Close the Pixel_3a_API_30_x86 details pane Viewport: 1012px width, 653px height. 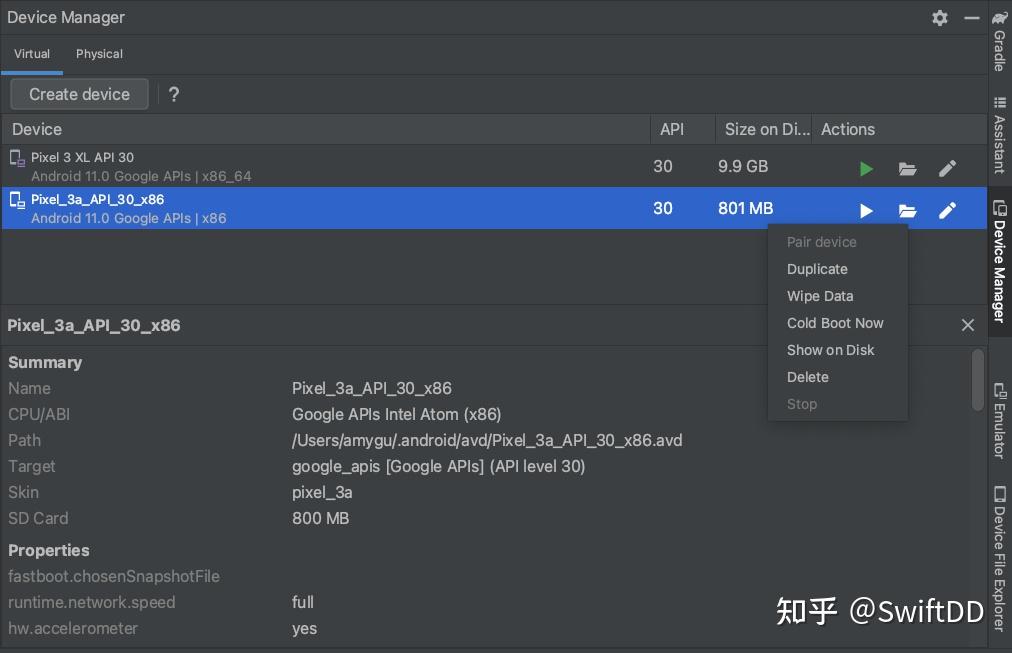coord(967,324)
